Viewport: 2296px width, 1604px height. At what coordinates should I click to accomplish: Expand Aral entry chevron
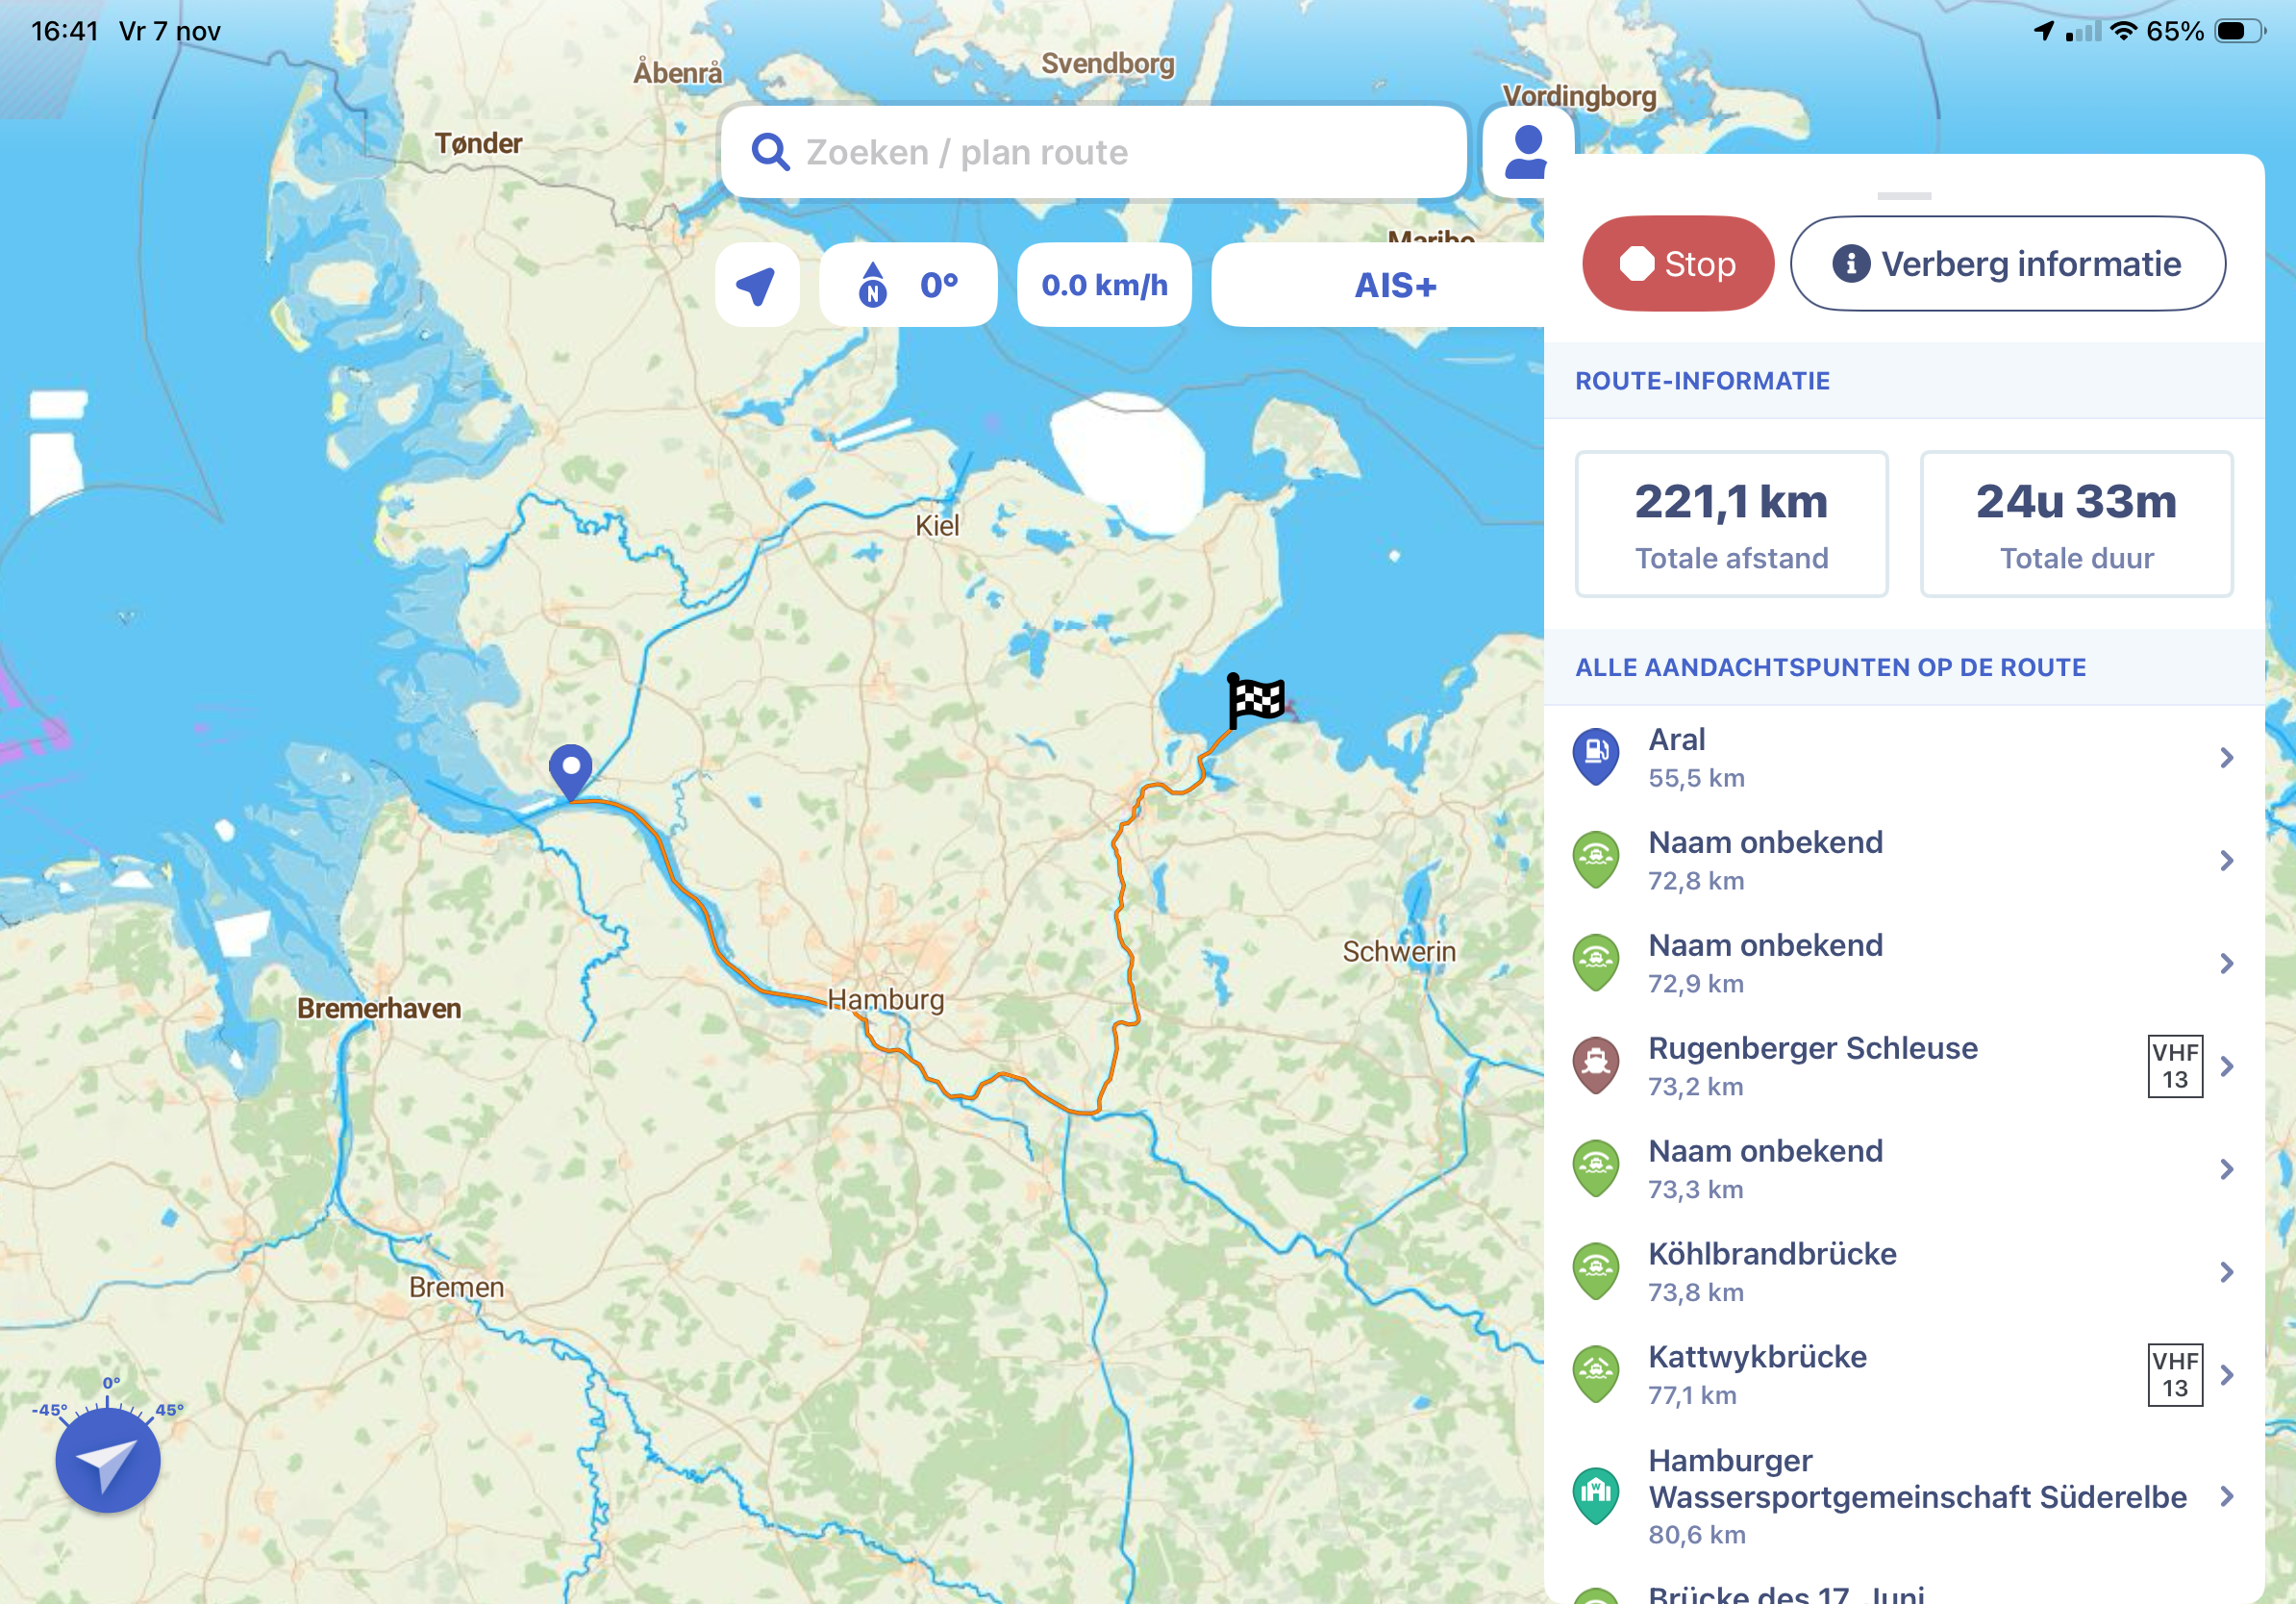(x=2226, y=758)
